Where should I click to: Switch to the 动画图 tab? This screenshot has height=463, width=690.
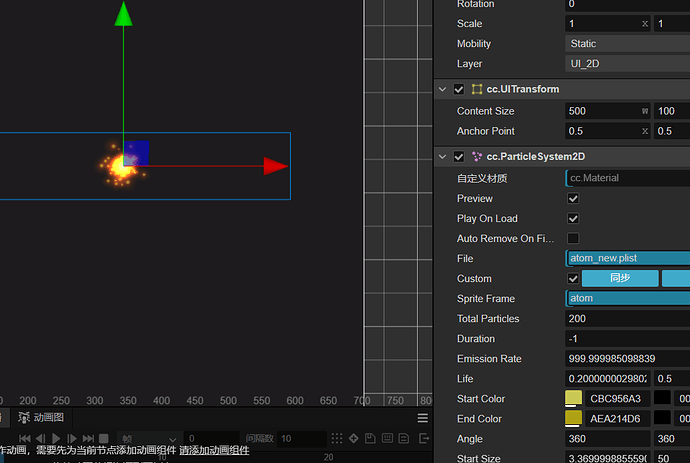(41, 417)
